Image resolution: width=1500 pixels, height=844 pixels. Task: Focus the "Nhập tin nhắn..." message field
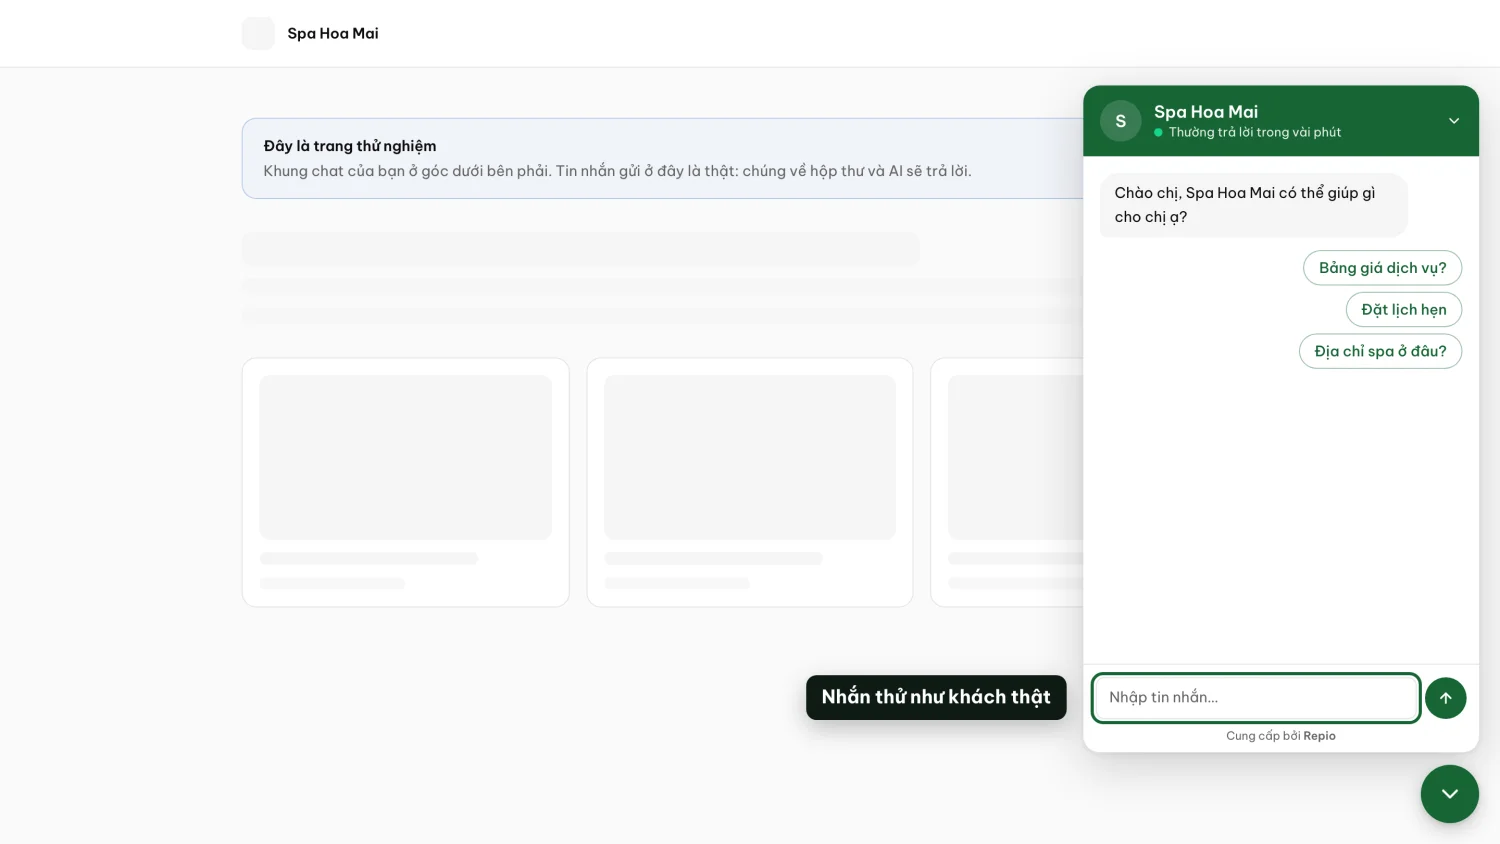point(1257,698)
